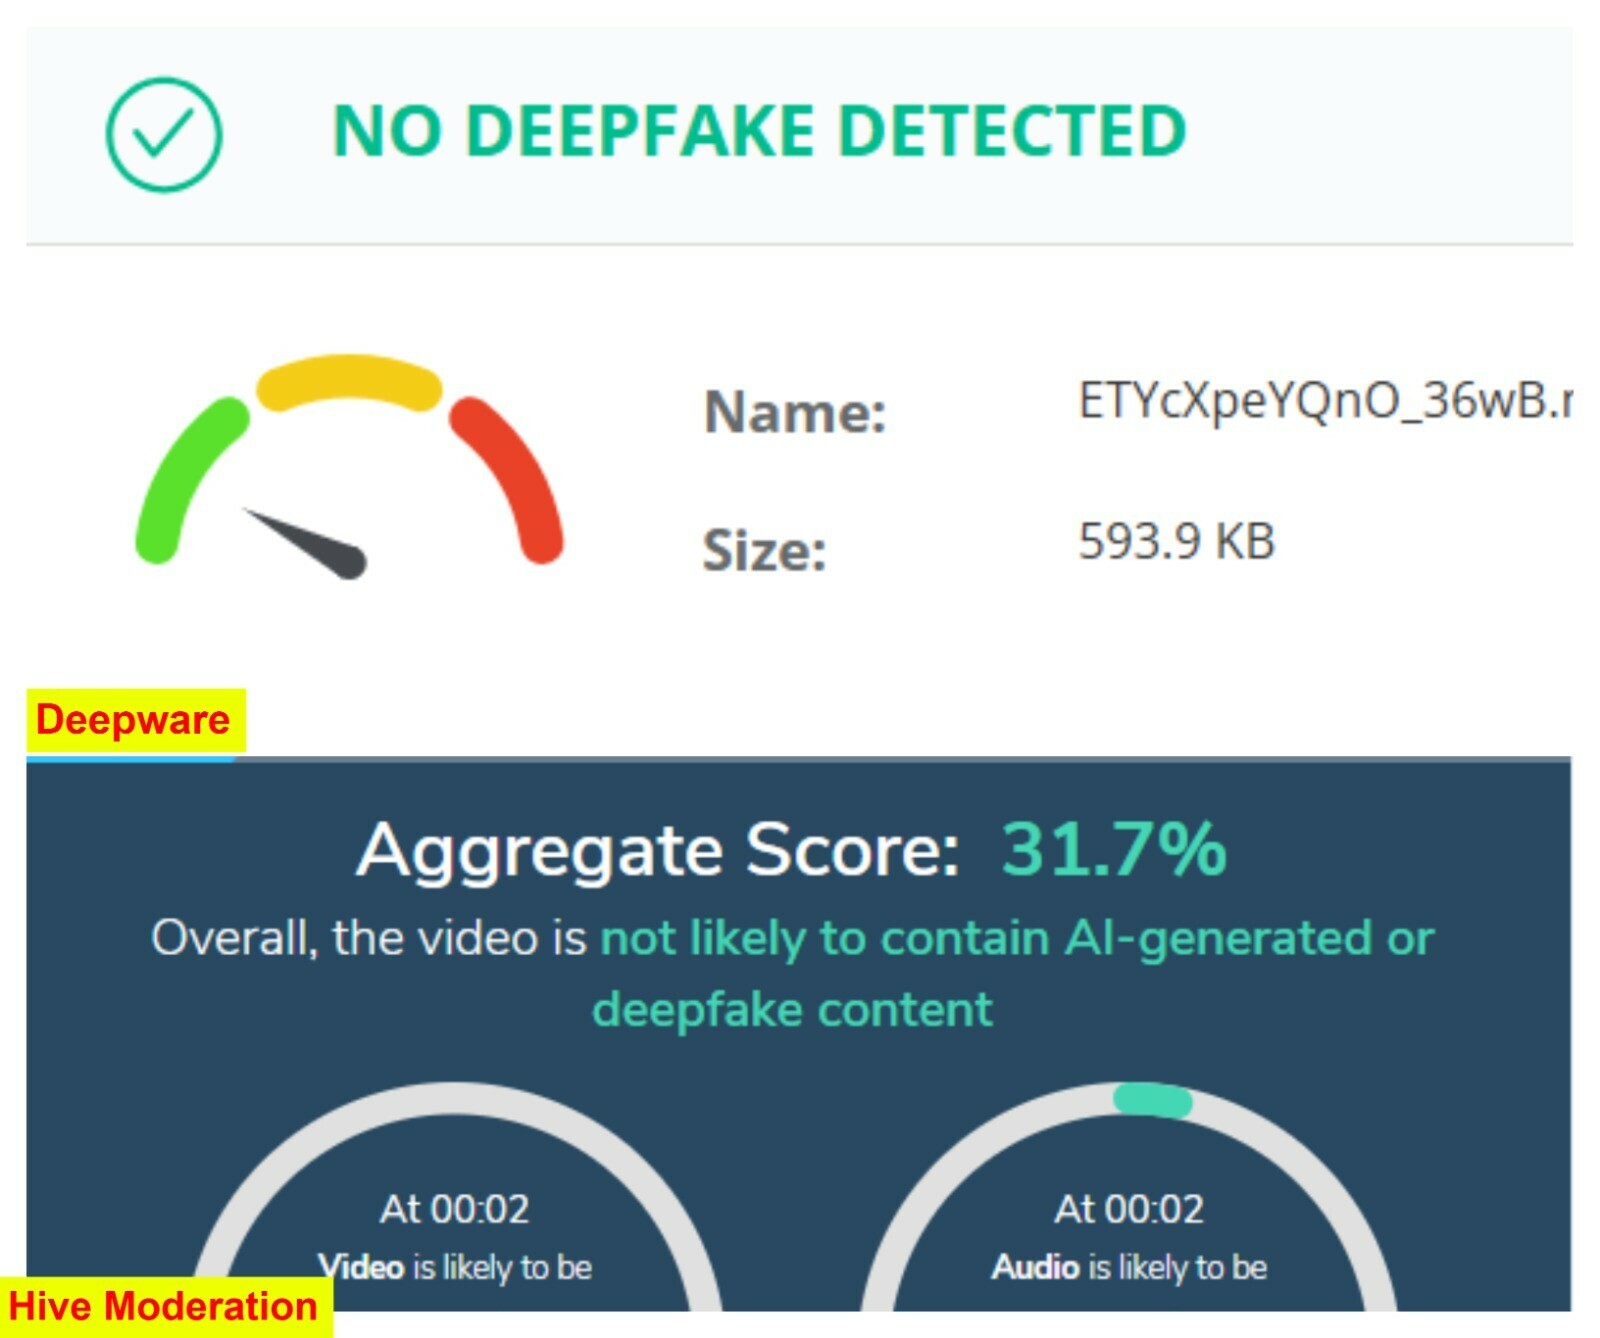Click the 31.7% aggregate score value
This screenshot has width=1600, height=1338.
(x=1113, y=850)
